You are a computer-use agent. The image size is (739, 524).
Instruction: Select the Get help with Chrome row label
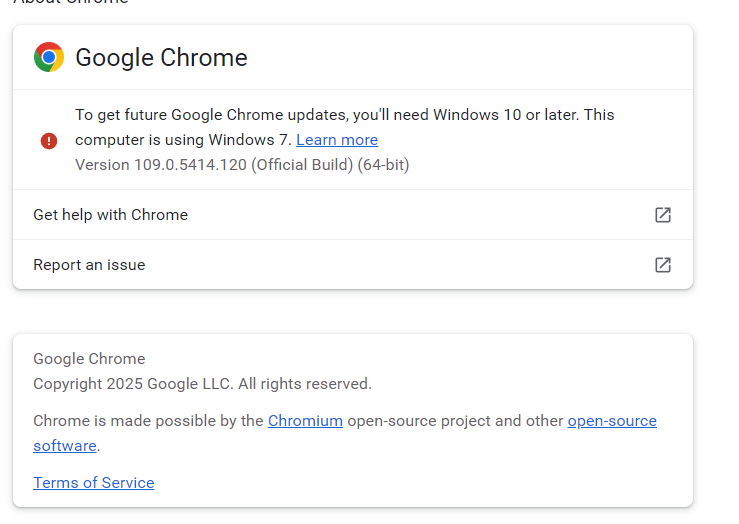tap(110, 215)
